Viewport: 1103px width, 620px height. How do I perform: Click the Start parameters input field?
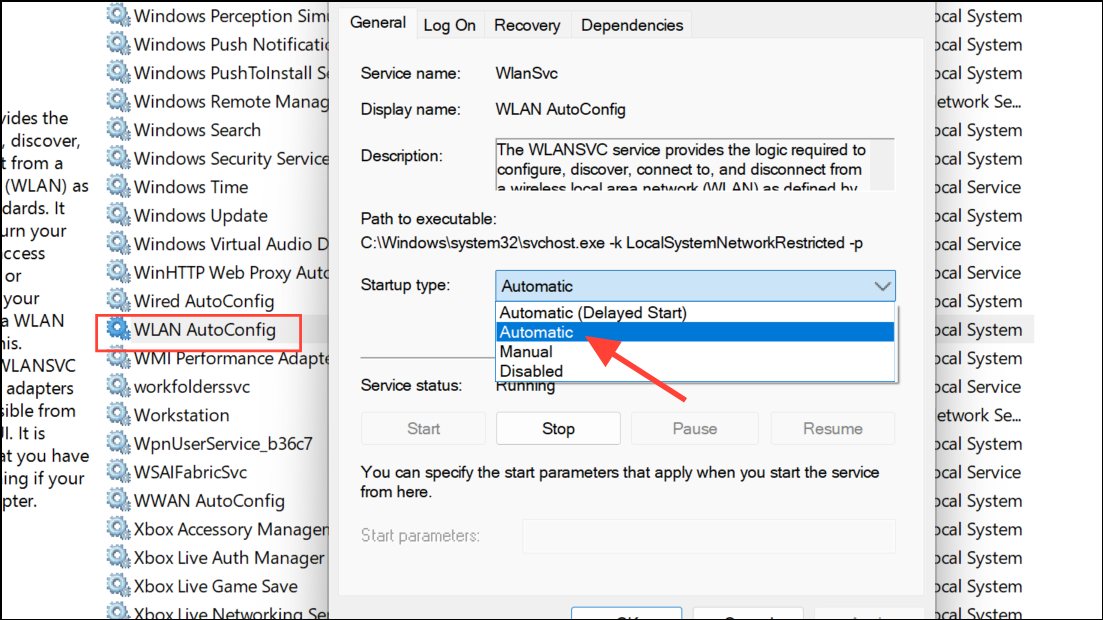(x=708, y=536)
